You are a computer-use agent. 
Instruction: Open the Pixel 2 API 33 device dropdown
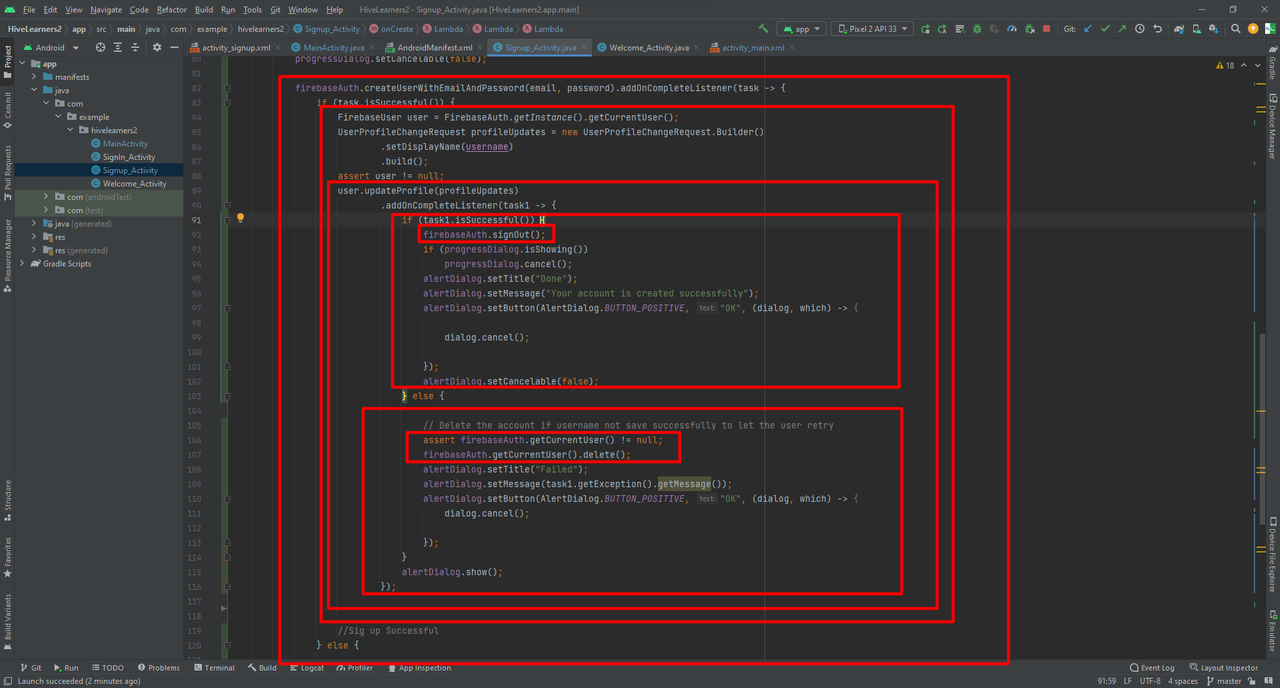point(872,29)
